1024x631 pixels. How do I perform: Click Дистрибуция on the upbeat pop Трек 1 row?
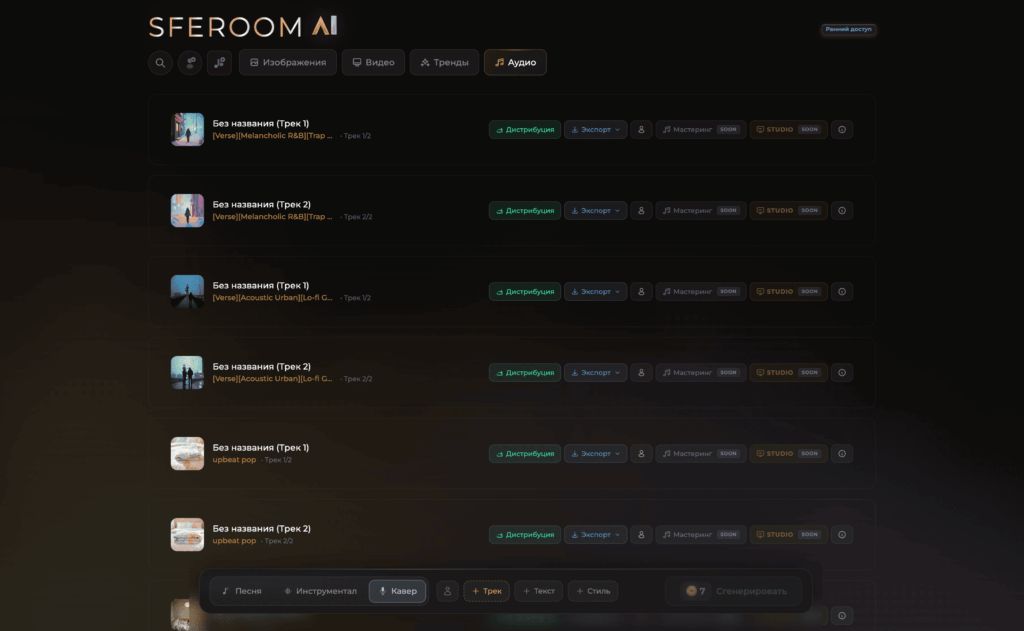pos(524,453)
